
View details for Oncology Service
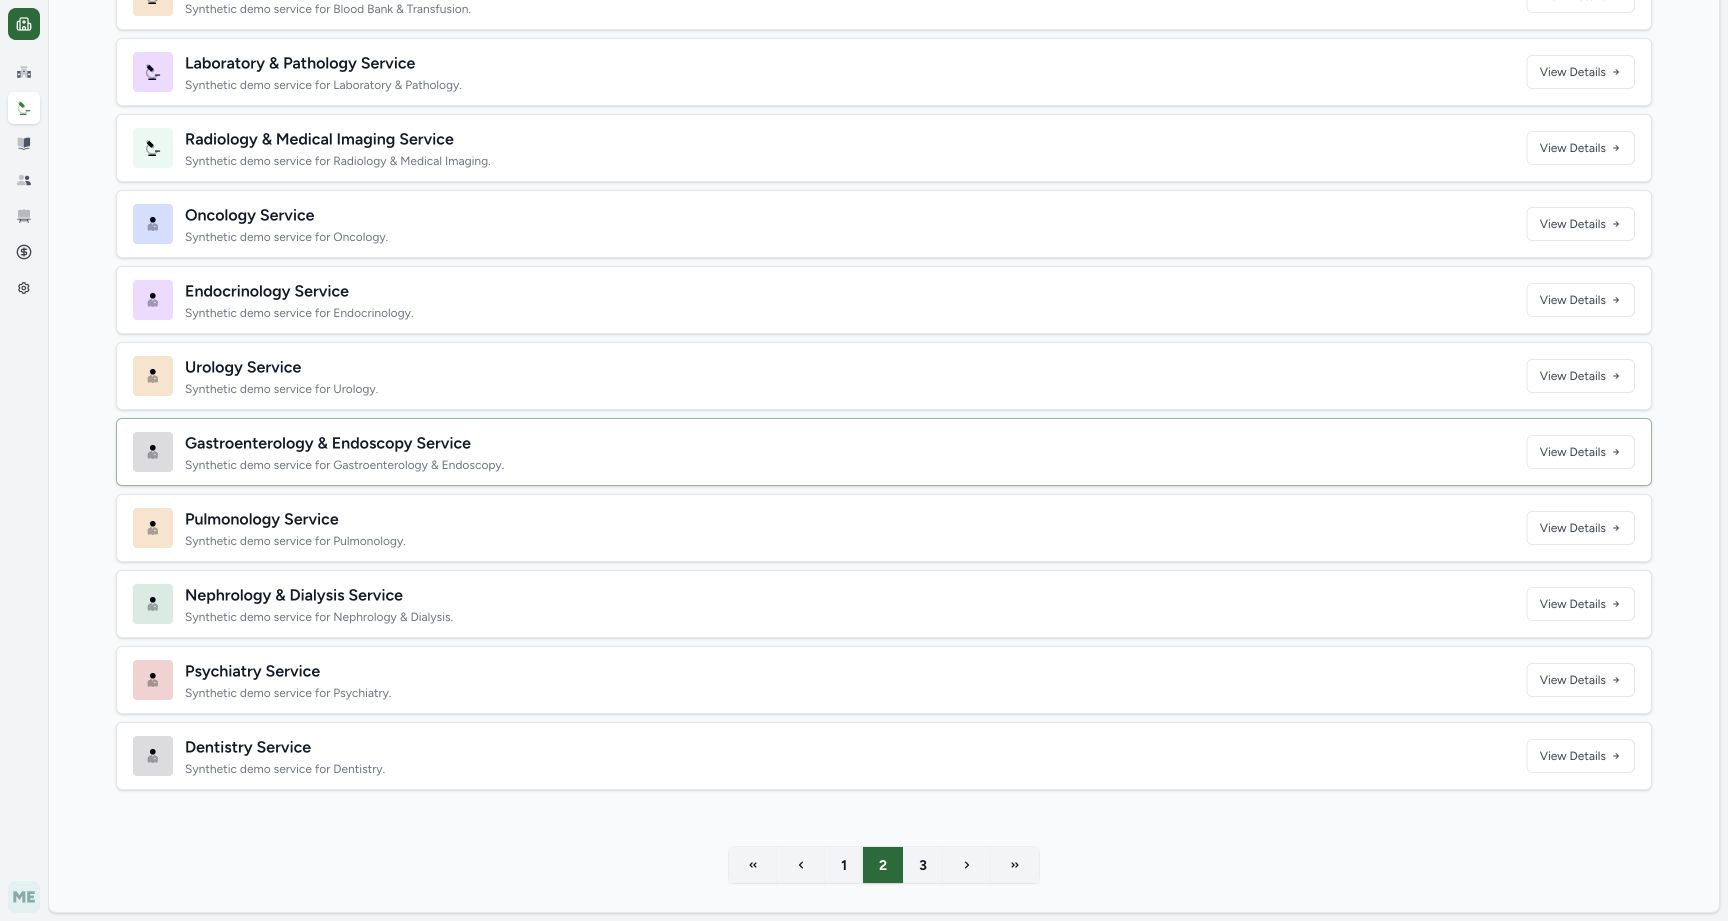pos(1580,224)
